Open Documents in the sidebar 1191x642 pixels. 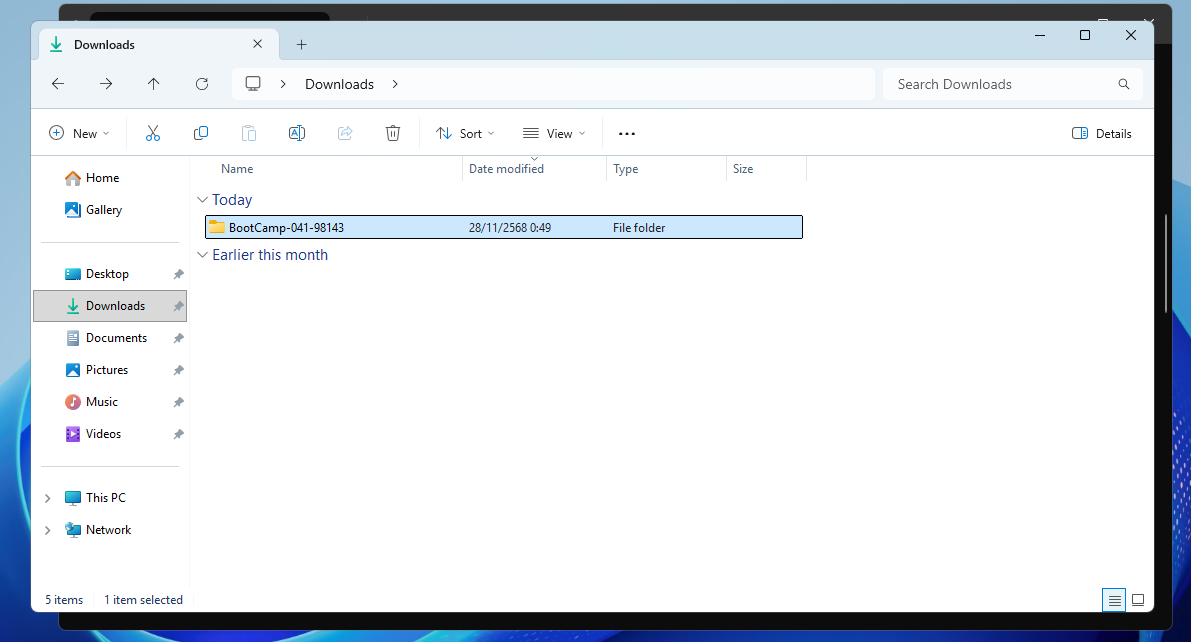[116, 338]
